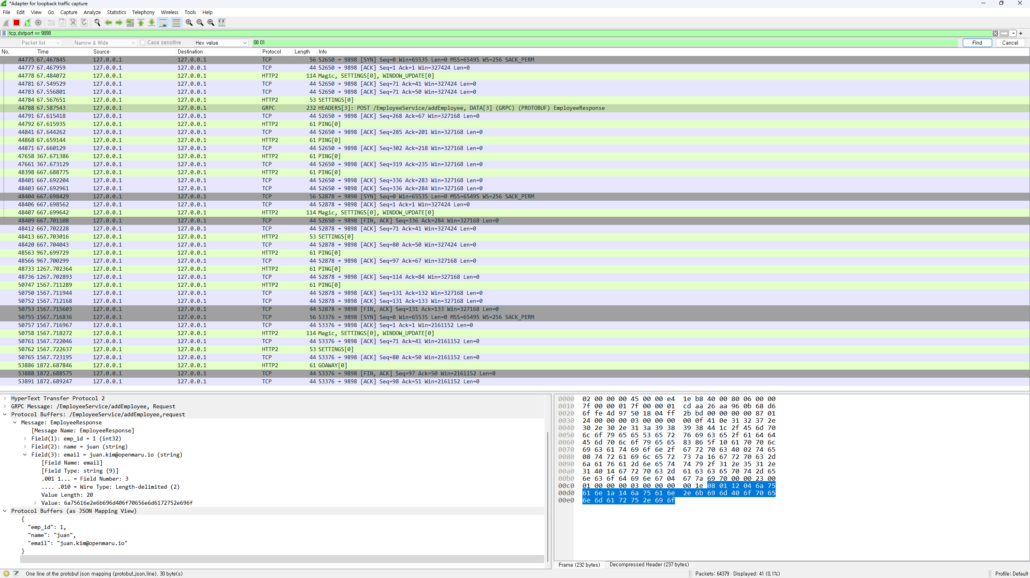
Task: Enable the Case sensitive checkbox
Action: (x=143, y=43)
